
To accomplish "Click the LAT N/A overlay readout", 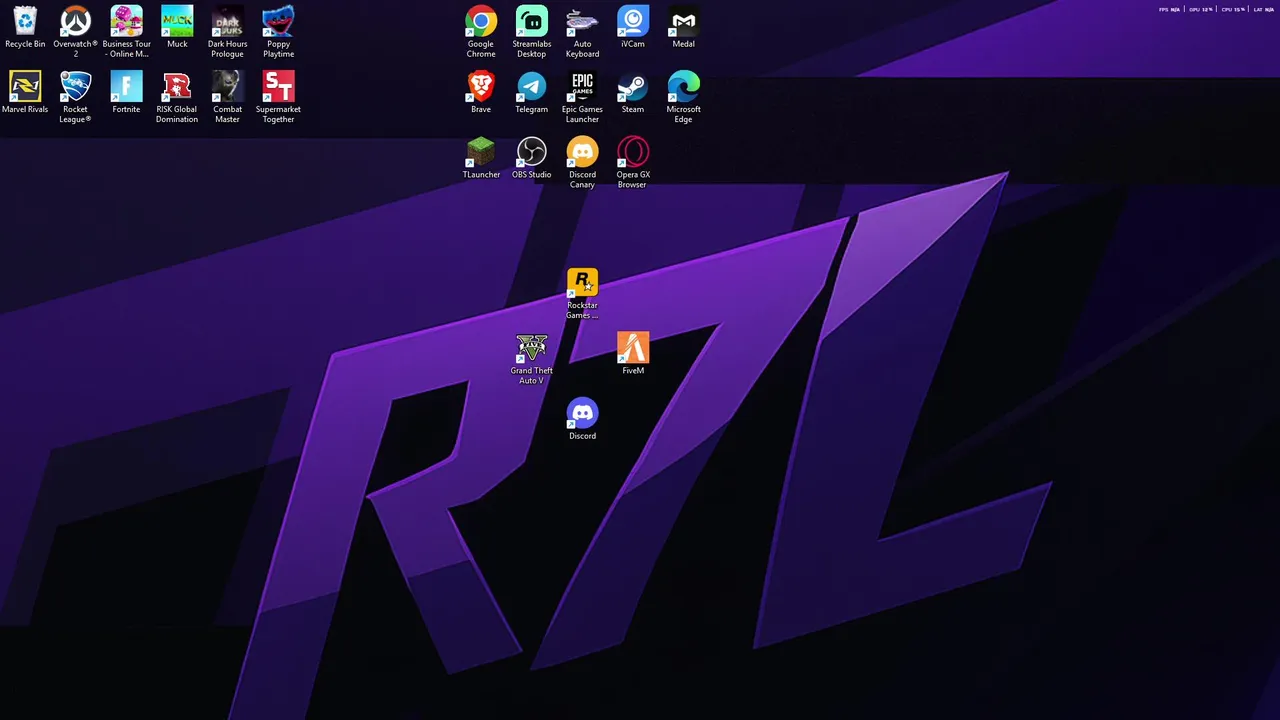I will 1263,9.
